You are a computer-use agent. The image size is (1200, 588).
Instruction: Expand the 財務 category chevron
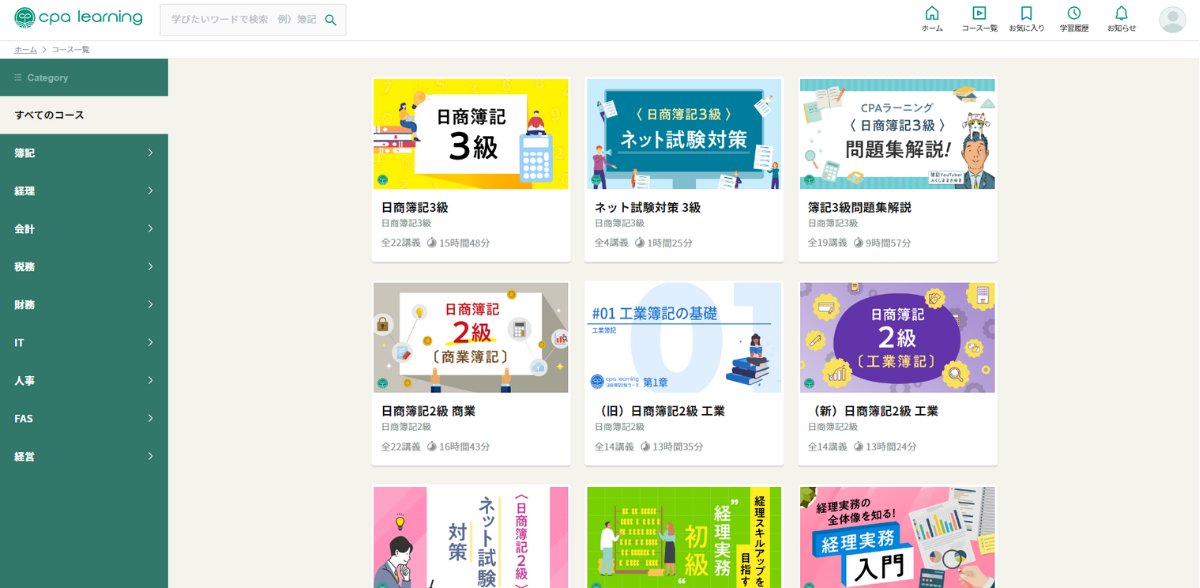click(150, 305)
